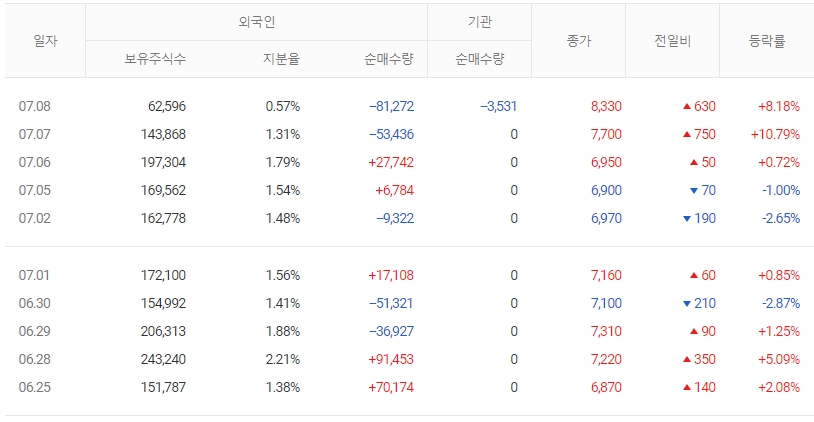The image size is (814, 422).
Task: Select the 06.28 date cell
Action: (x=35, y=359)
